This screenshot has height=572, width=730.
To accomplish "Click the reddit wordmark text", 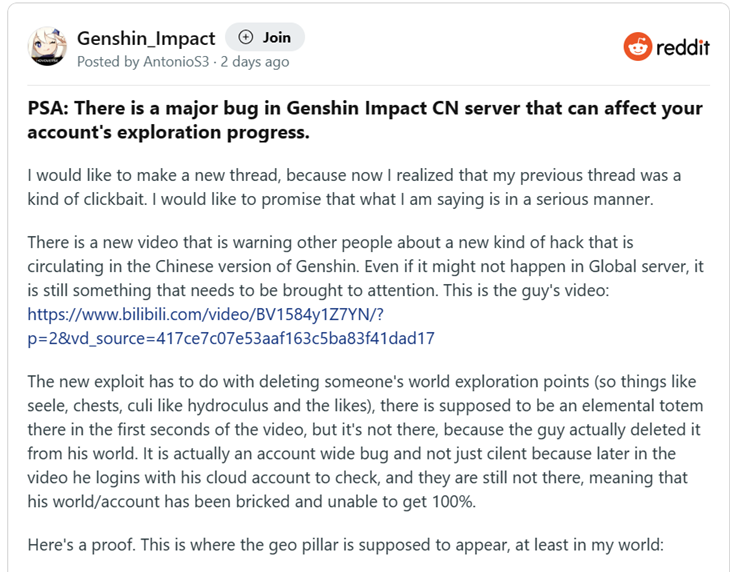I will 683,47.
